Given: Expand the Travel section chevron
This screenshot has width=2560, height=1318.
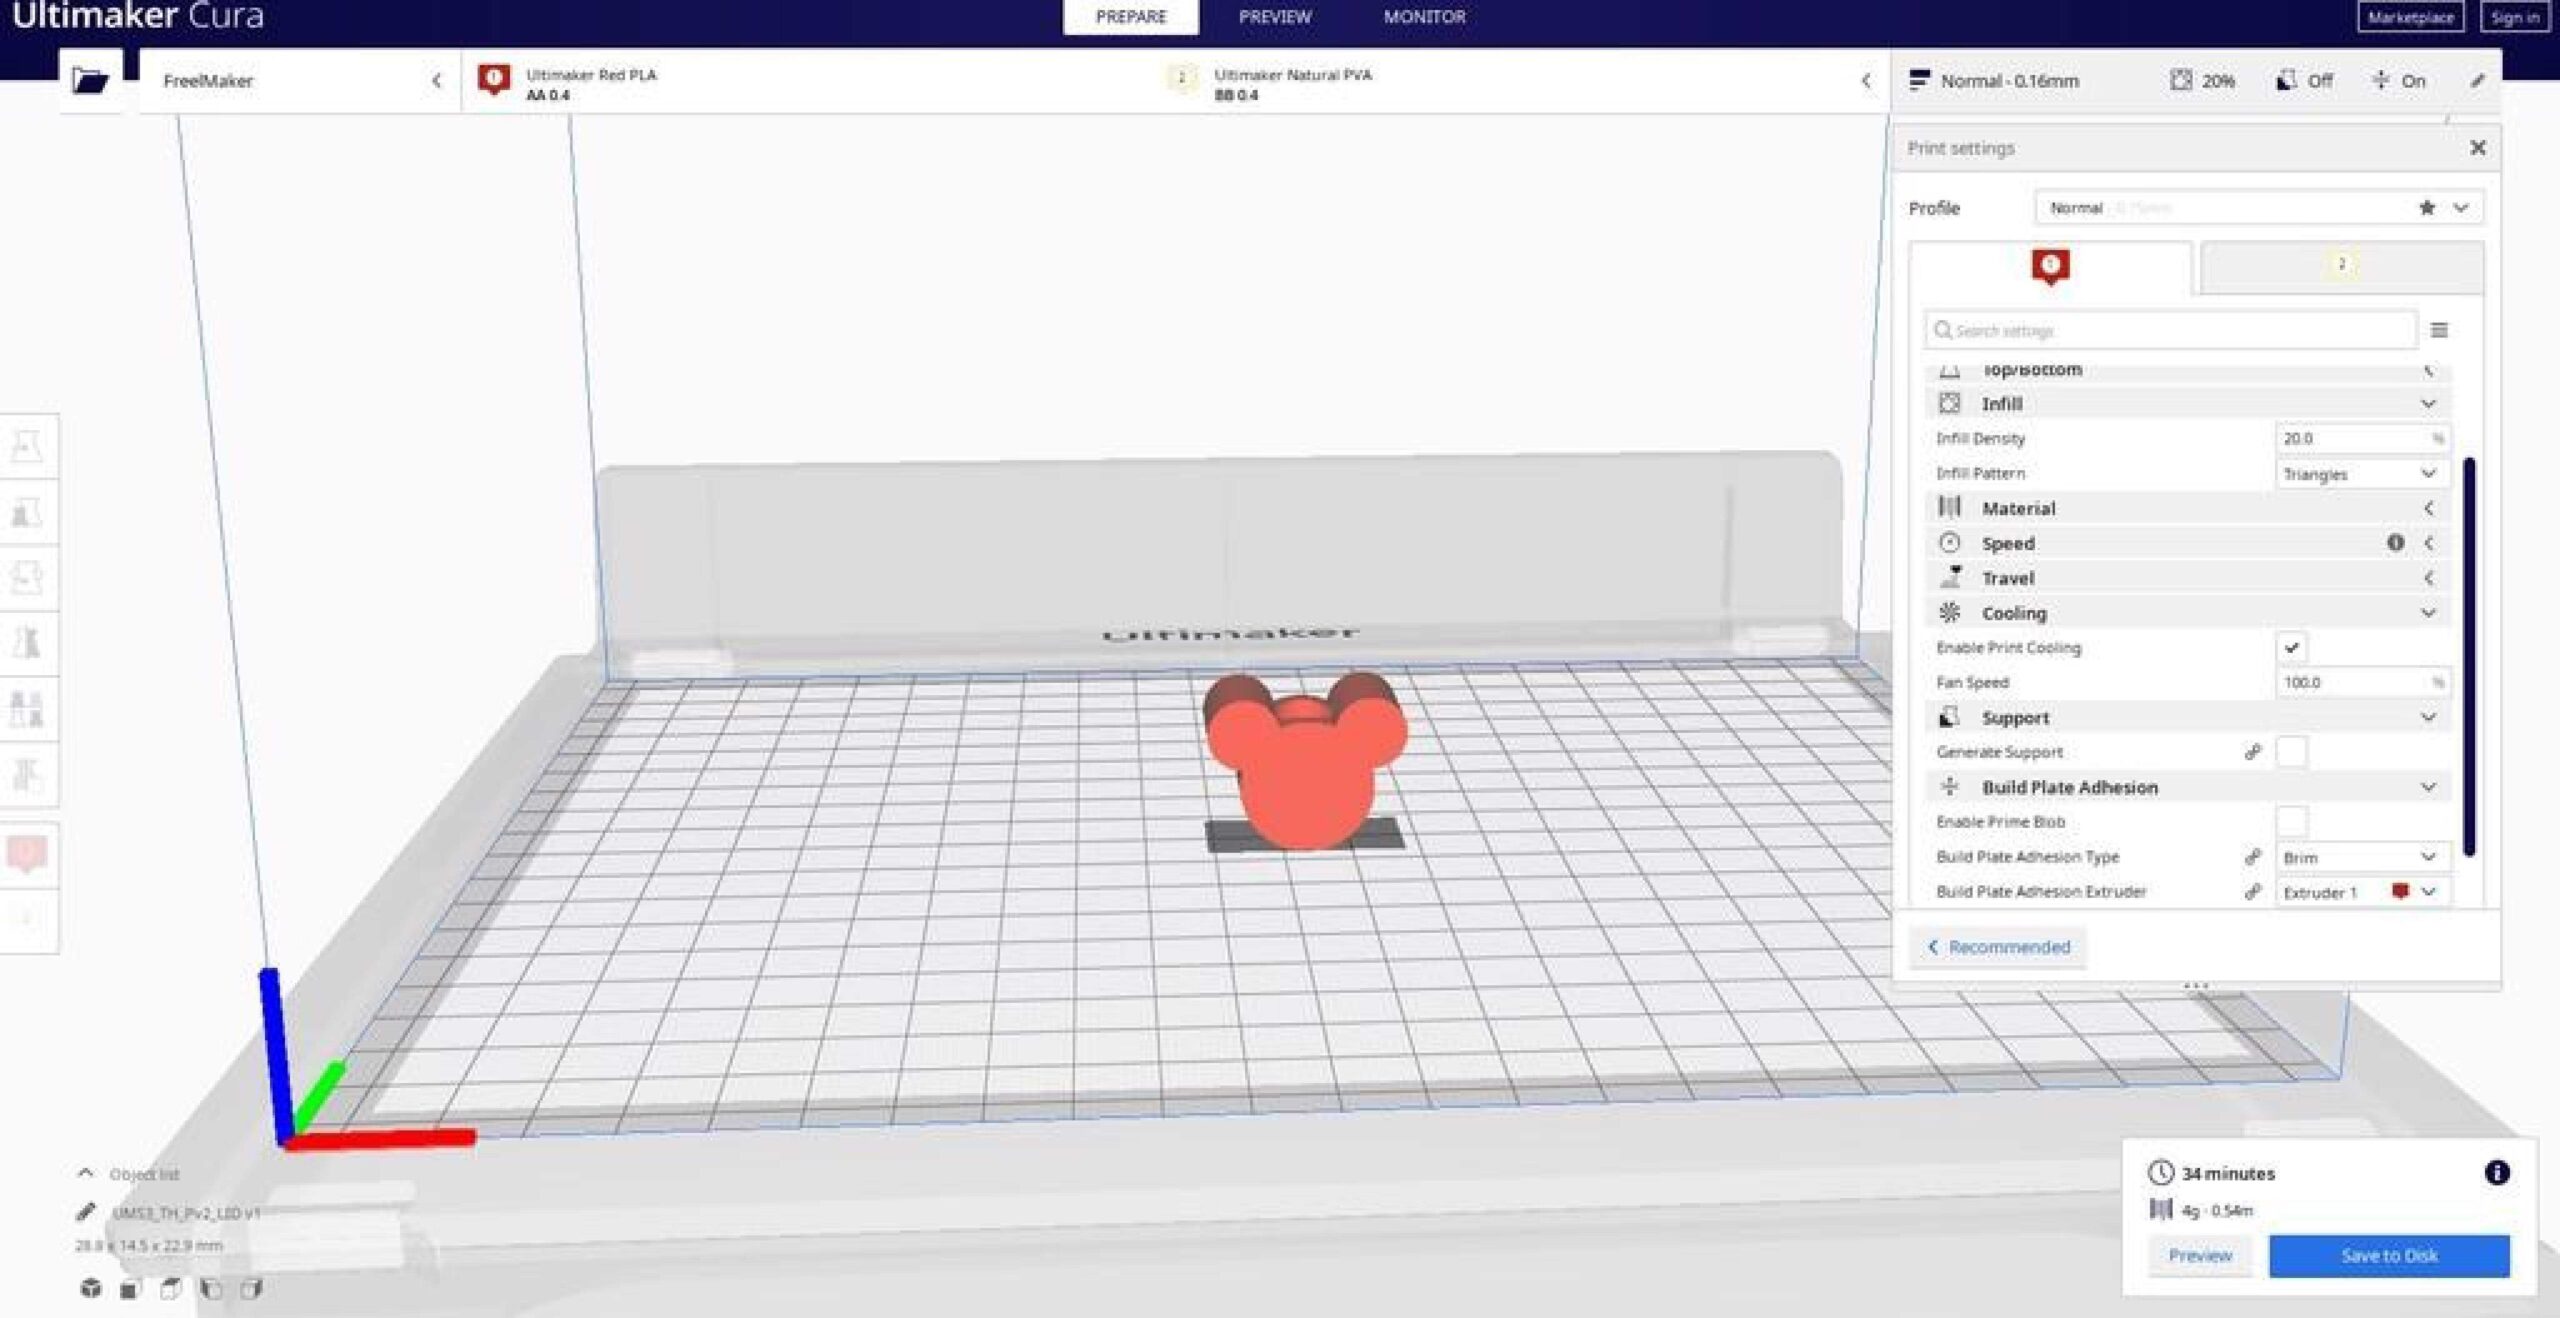Looking at the screenshot, I should [x=2428, y=578].
